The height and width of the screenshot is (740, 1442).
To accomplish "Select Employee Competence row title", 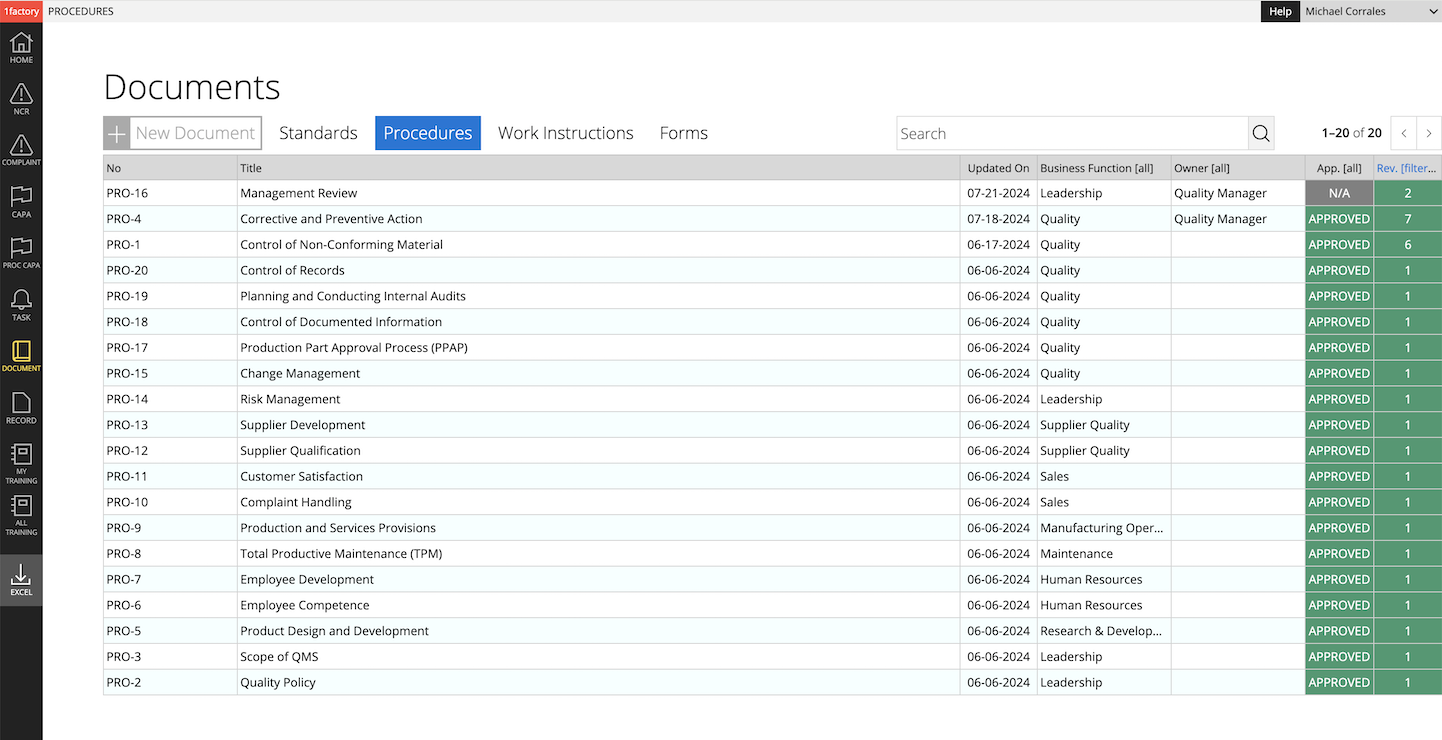I will (305, 605).
